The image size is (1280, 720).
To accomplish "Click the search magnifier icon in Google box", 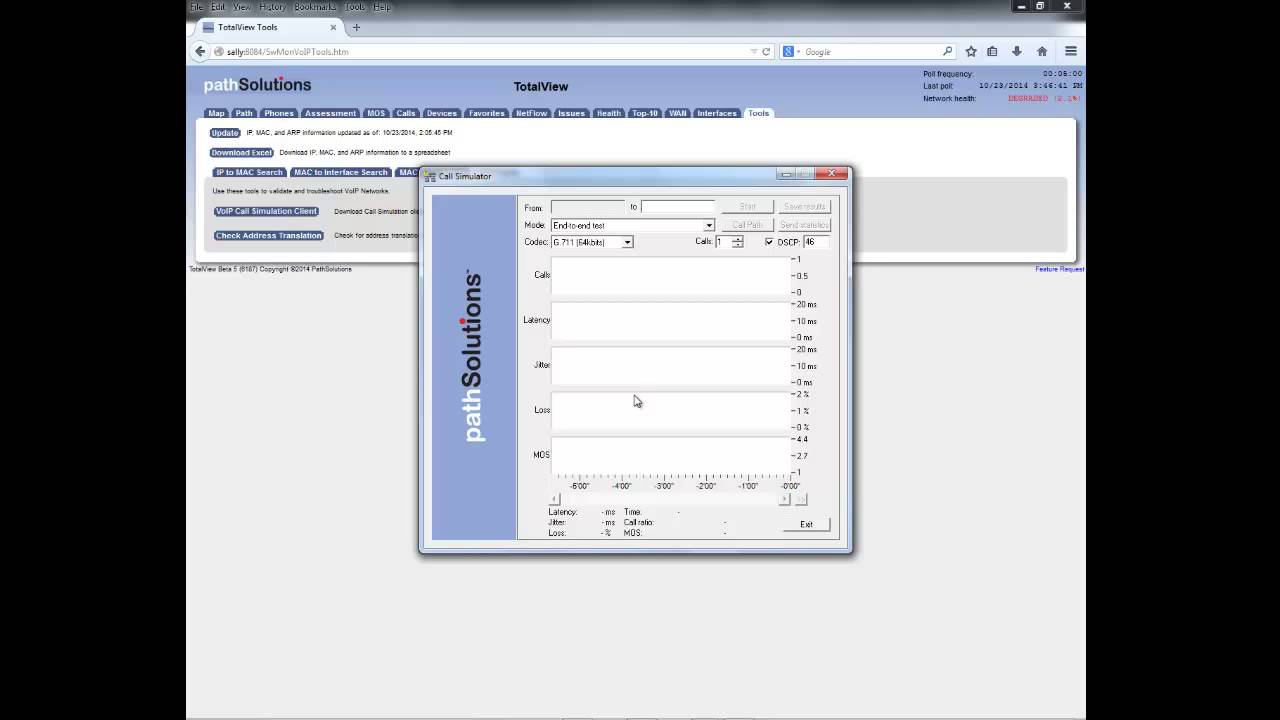I will [947, 51].
